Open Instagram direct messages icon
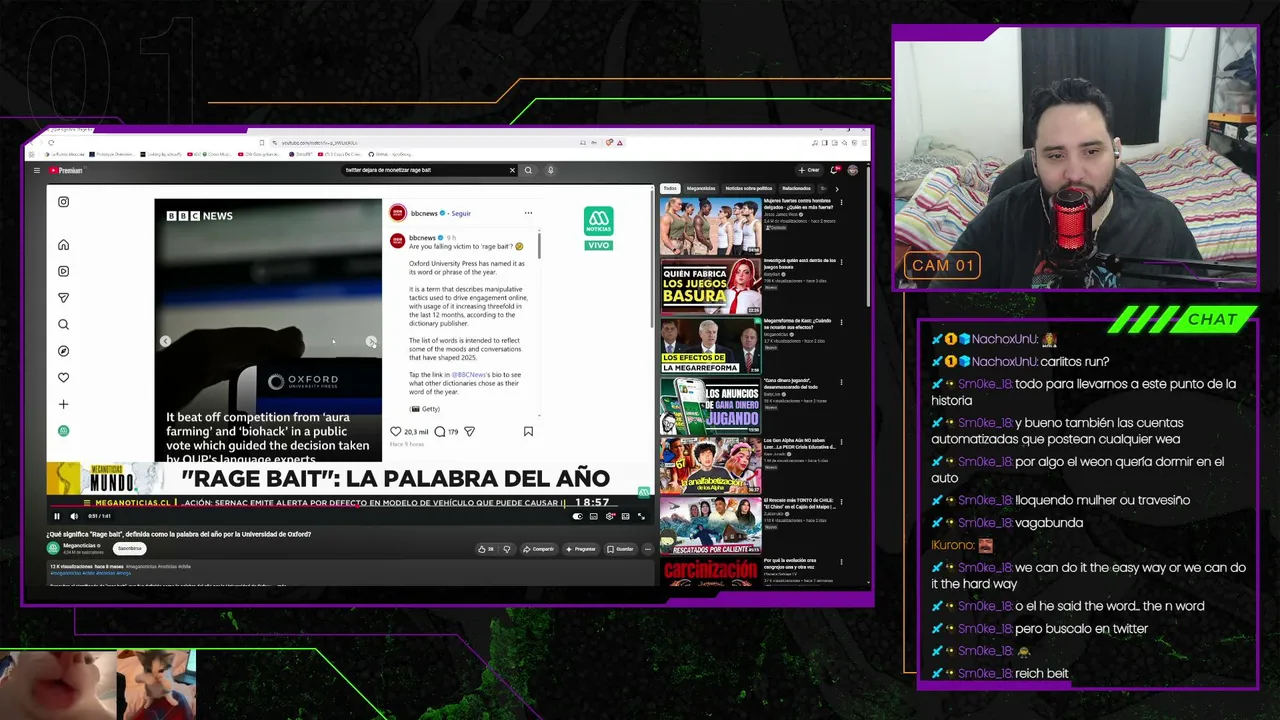Image resolution: width=1280 pixels, height=720 pixels. pos(63,298)
